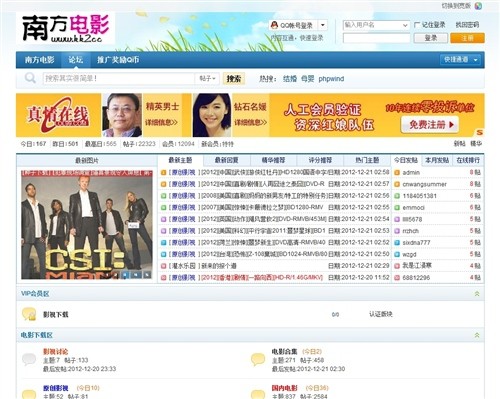Image resolution: width=500 pixels, height=399 pixels.
Task: Click the orange icon beside admin
Action: (397, 173)
